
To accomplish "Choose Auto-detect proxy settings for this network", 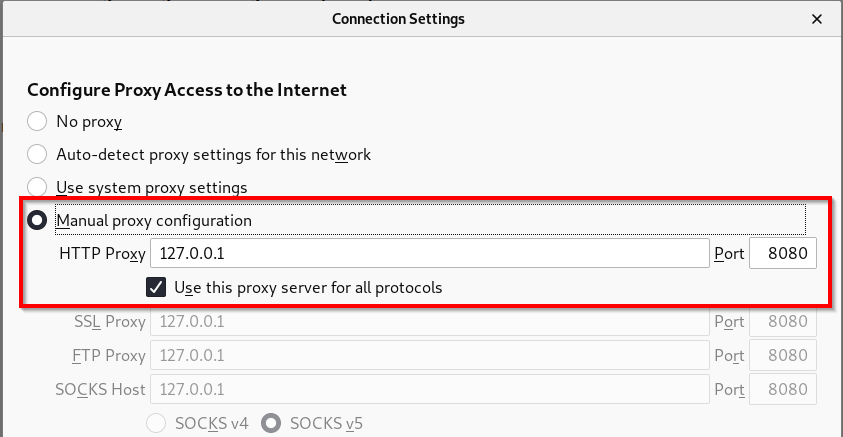I will 37,154.
